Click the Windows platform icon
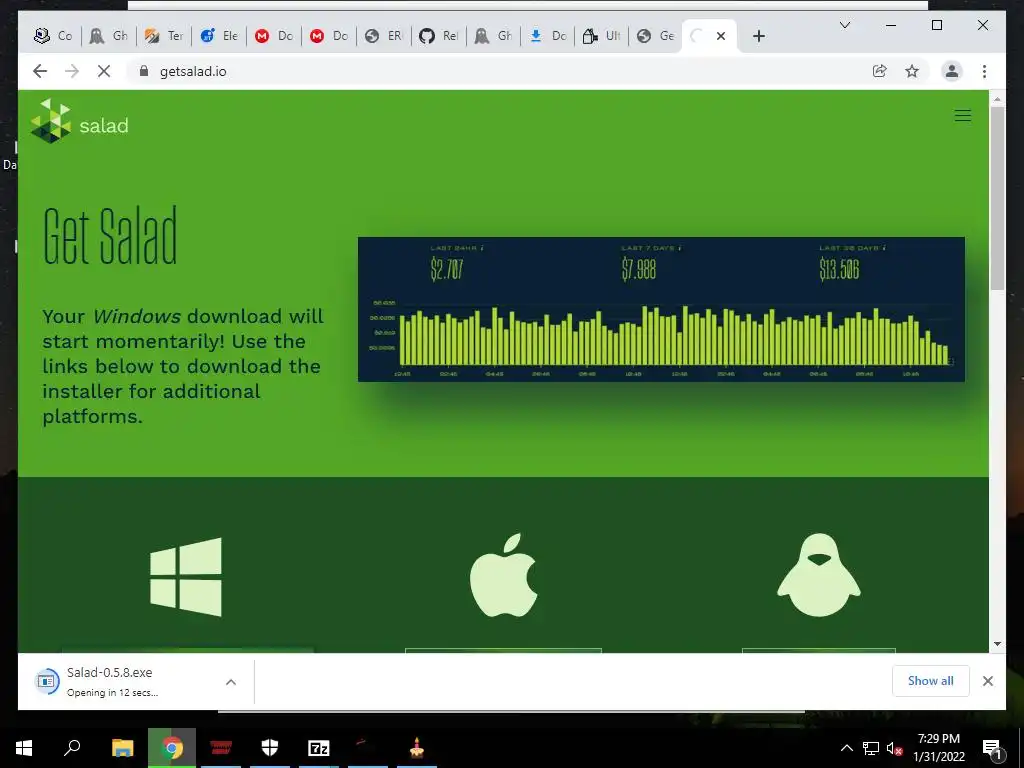This screenshot has height=768, width=1024. click(186, 577)
